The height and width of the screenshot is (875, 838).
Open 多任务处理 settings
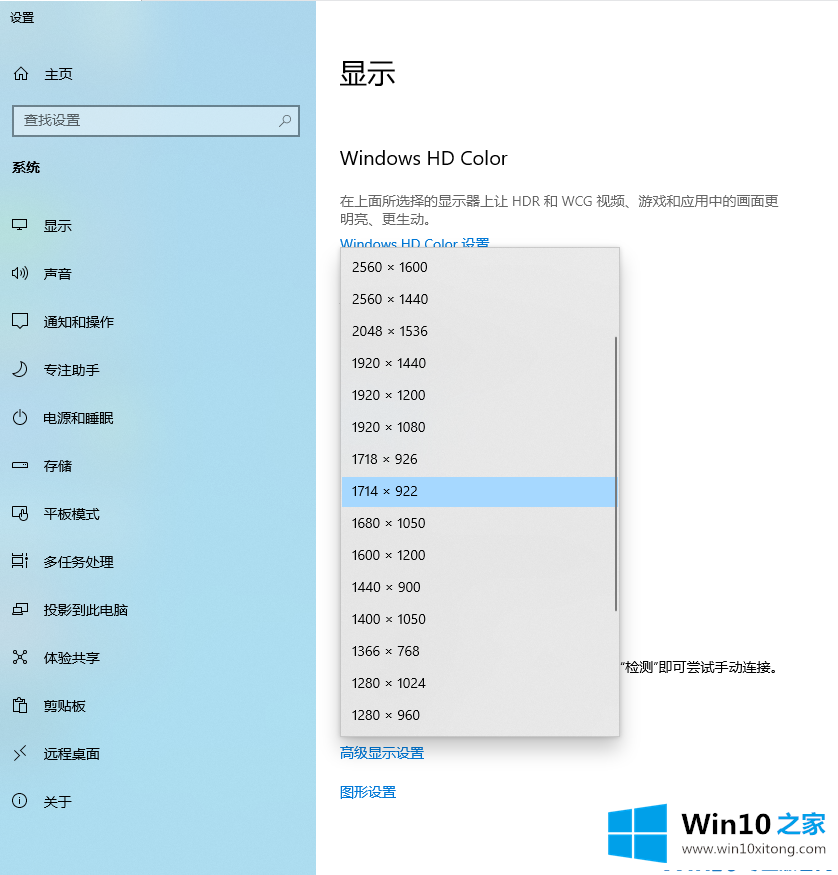(79, 562)
